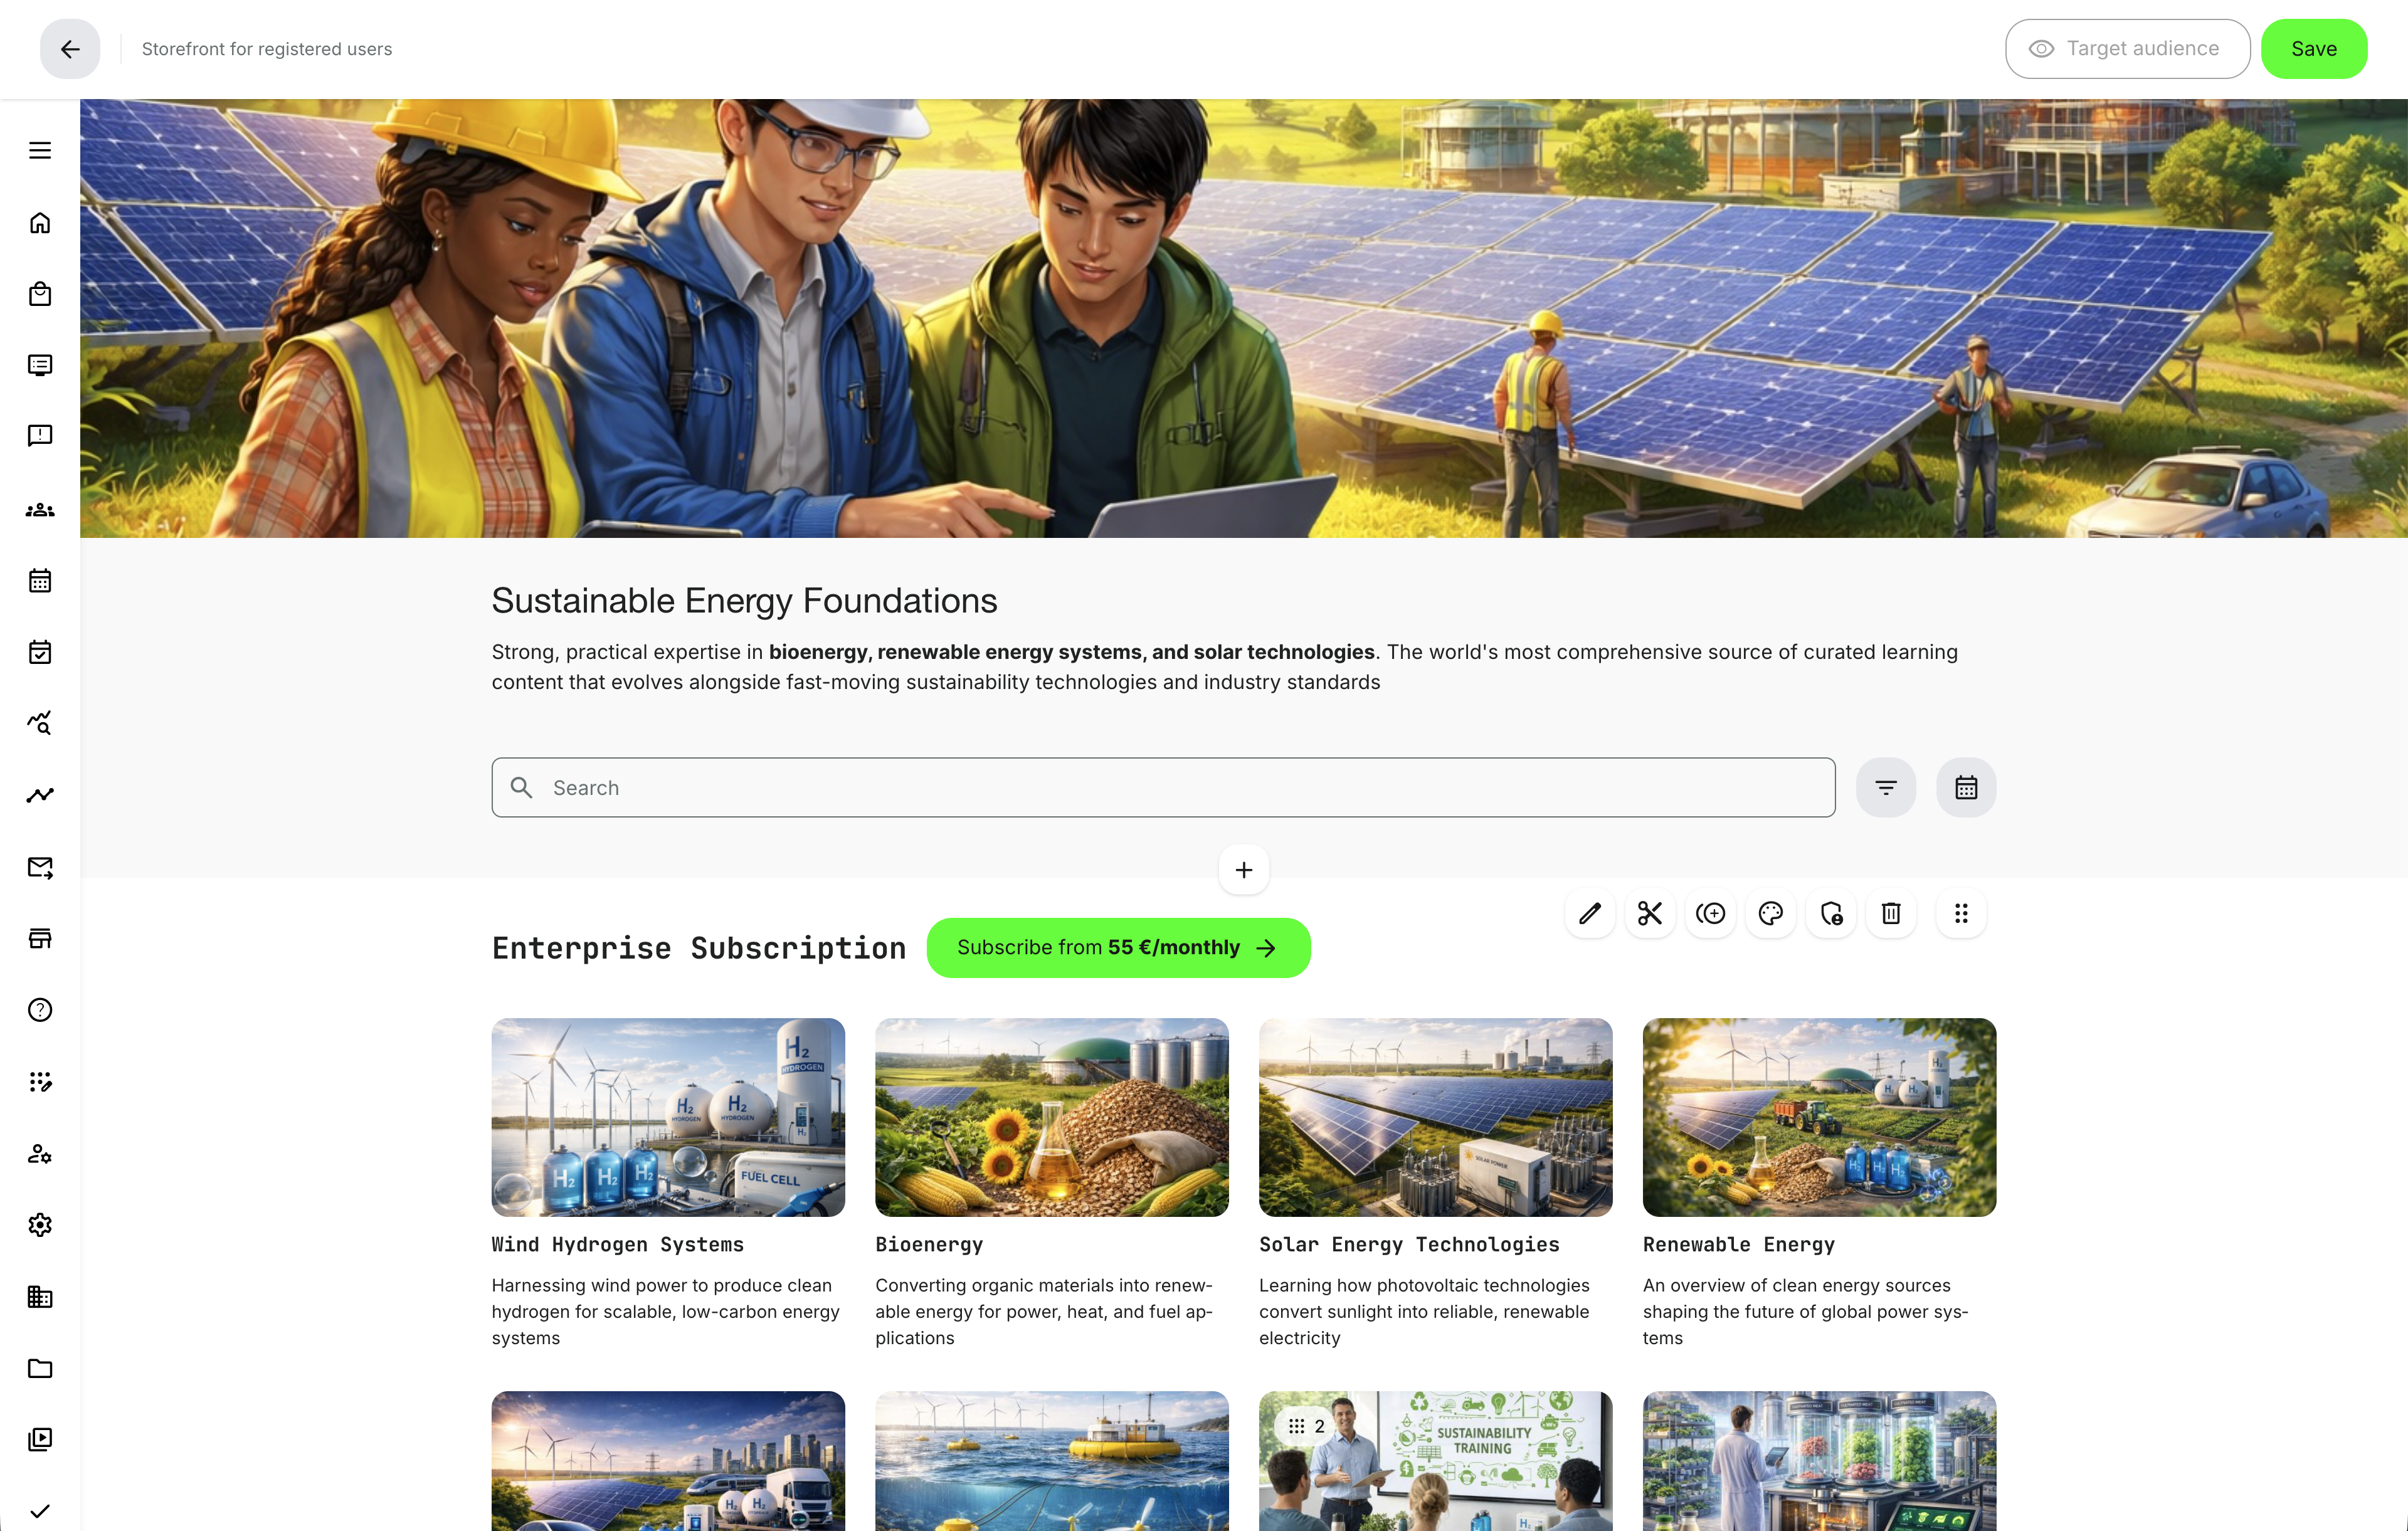
Task: Click Subscribe from 55 €/monthly
Action: tap(1117, 947)
